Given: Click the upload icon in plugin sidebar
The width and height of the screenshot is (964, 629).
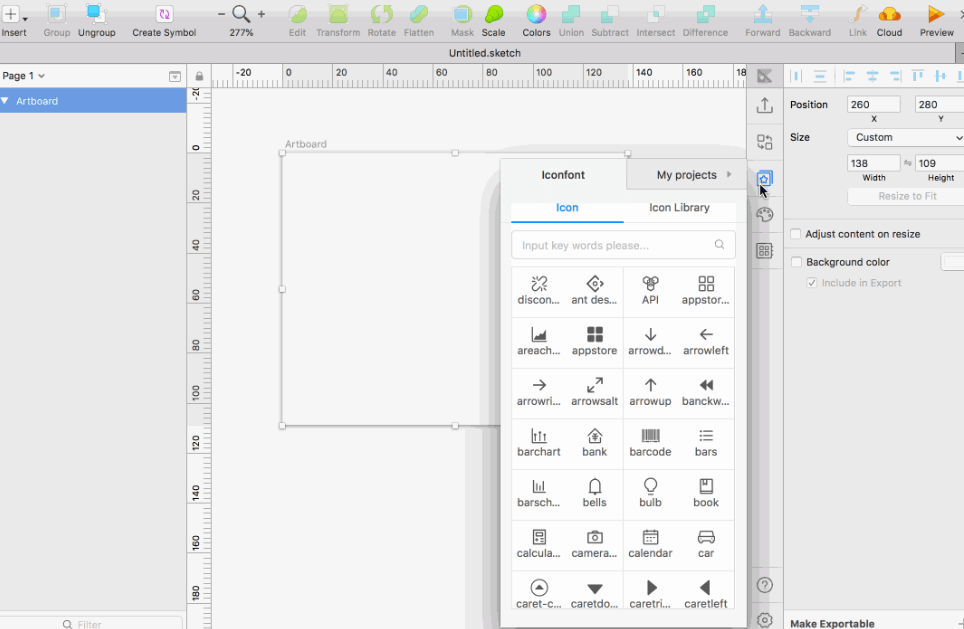Looking at the screenshot, I should coord(764,106).
